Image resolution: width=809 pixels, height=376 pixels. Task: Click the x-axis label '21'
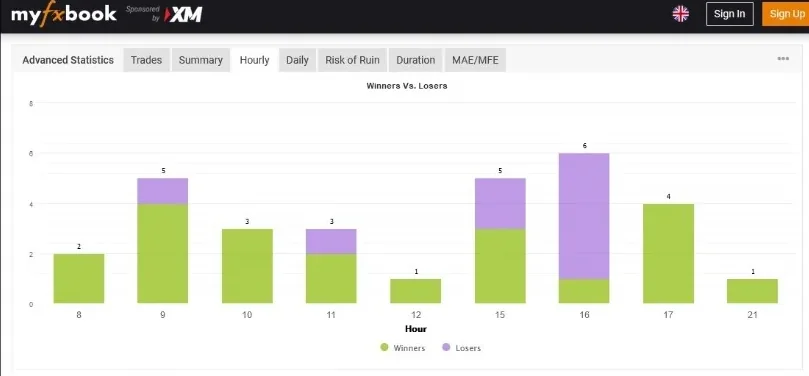(x=752, y=315)
